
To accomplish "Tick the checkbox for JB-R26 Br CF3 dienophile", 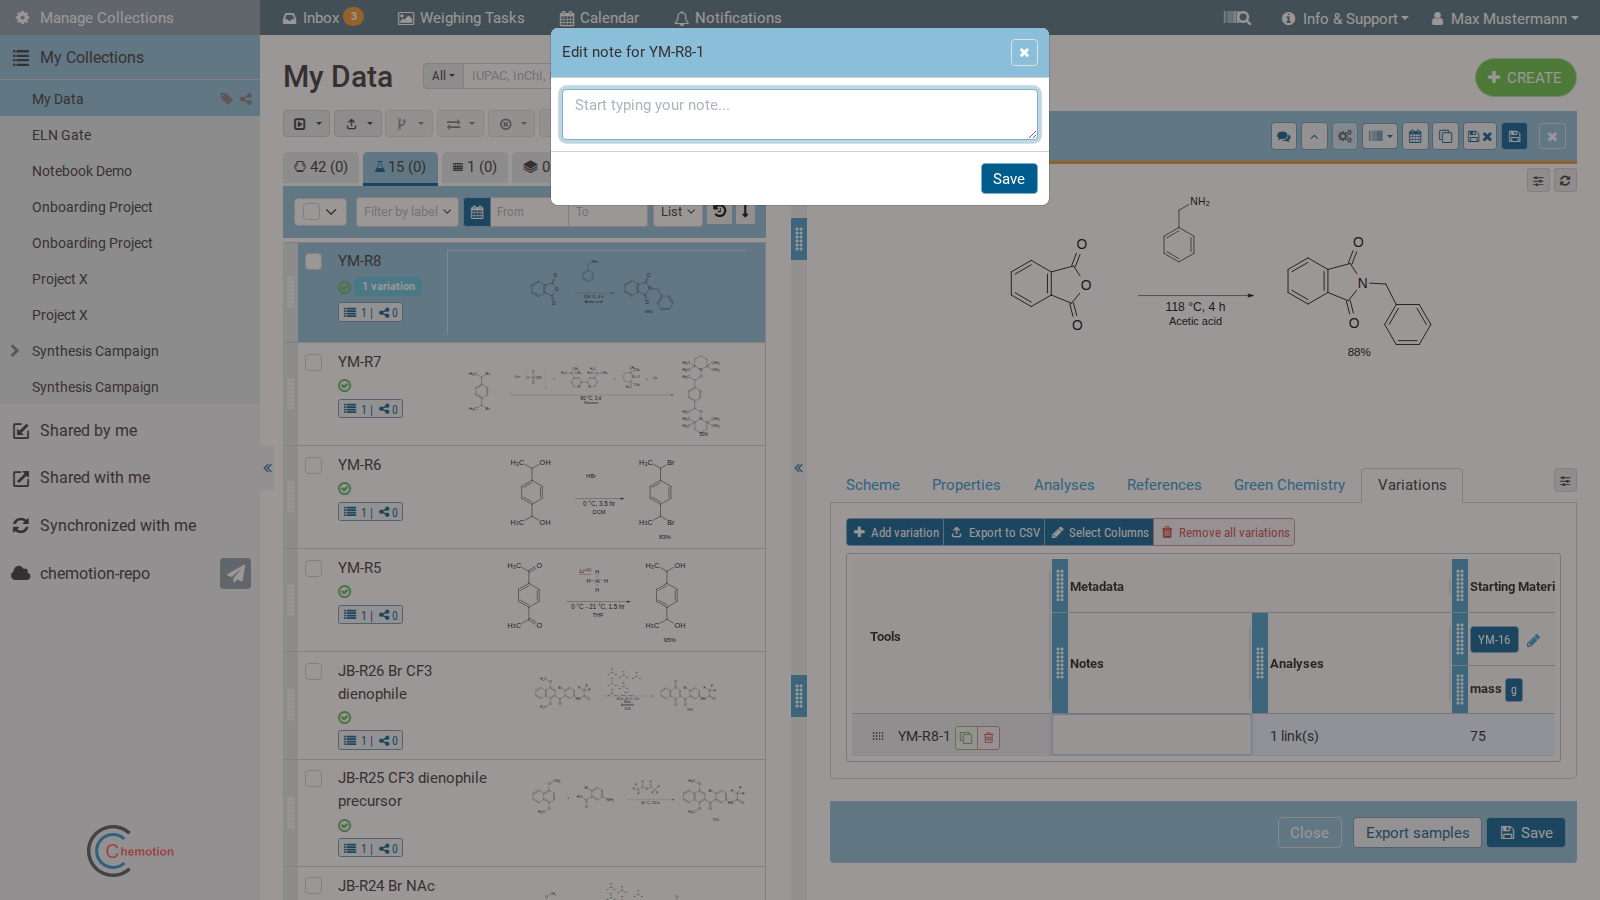I will [x=314, y=672].
